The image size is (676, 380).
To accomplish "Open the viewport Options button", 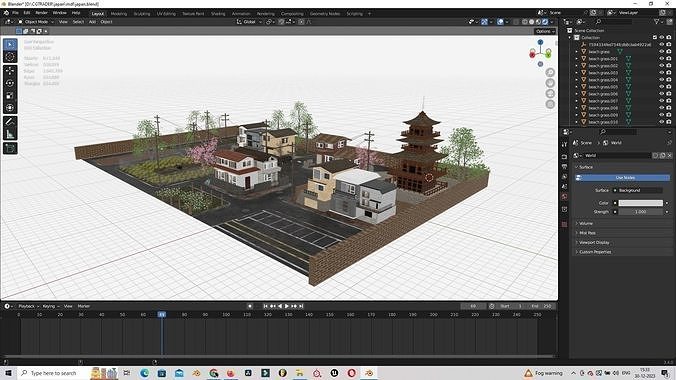I will [545, 31].
